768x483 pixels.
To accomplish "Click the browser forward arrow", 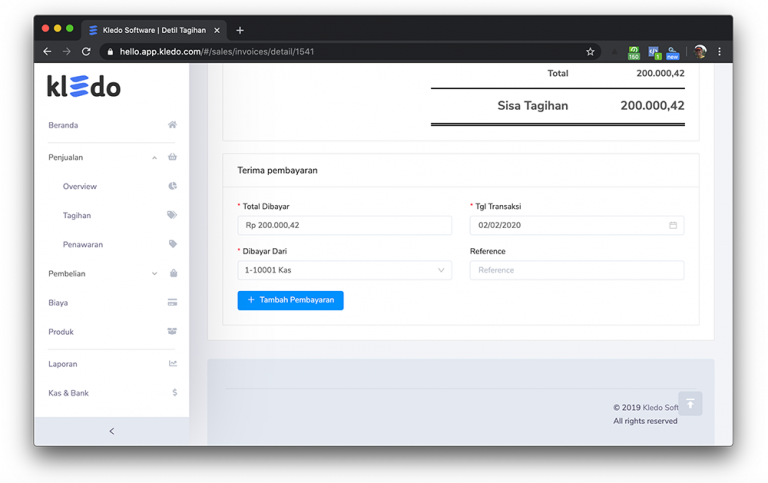I will click(67, 51).
